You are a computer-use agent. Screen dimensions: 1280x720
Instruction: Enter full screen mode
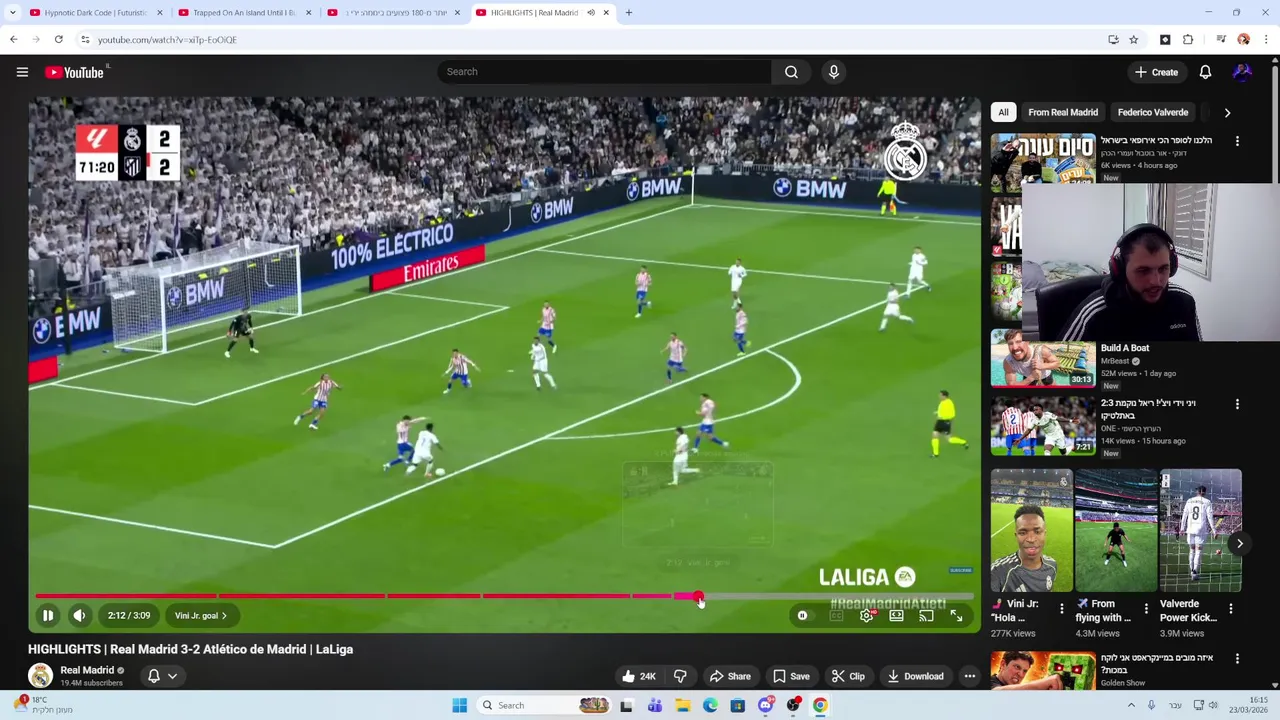957,616
